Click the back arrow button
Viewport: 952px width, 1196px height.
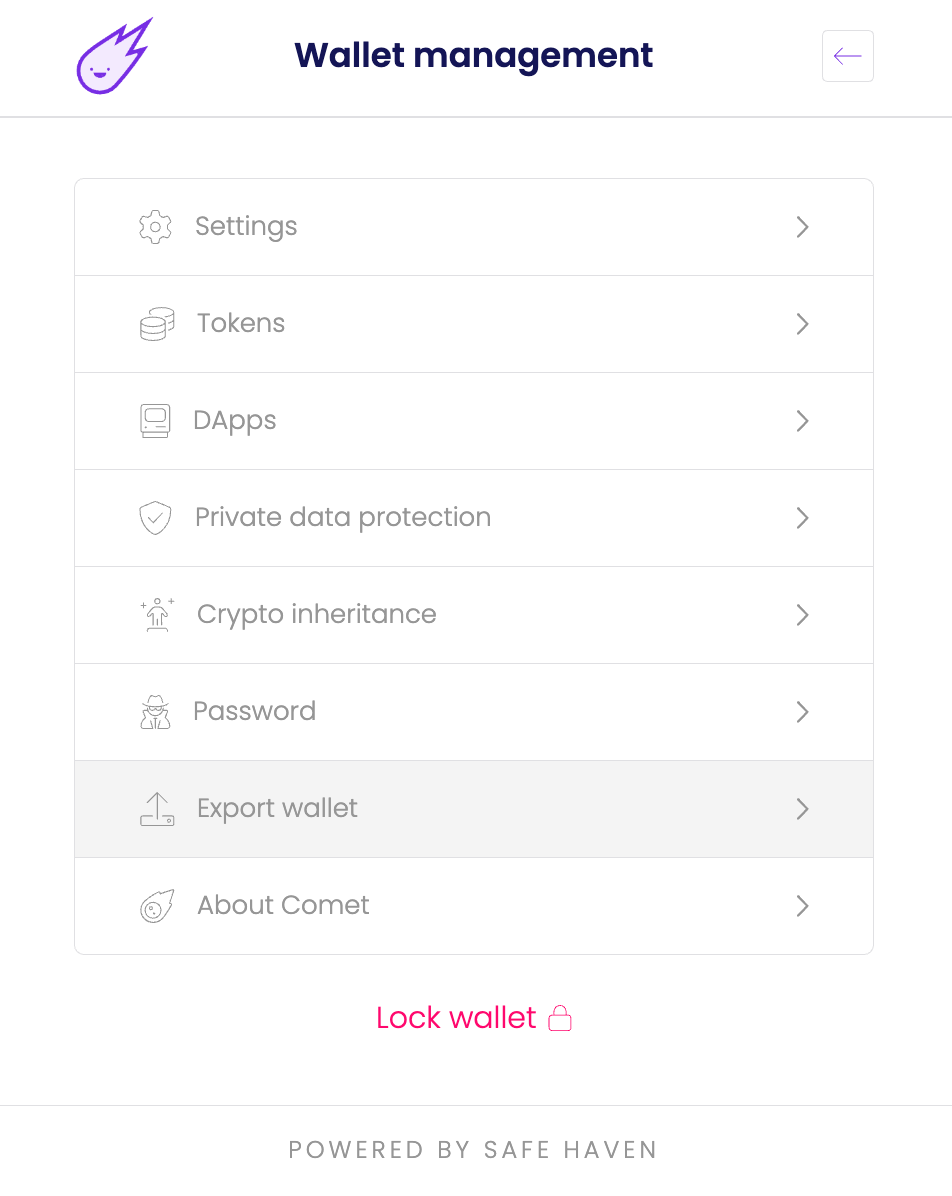tap(847, 56)
